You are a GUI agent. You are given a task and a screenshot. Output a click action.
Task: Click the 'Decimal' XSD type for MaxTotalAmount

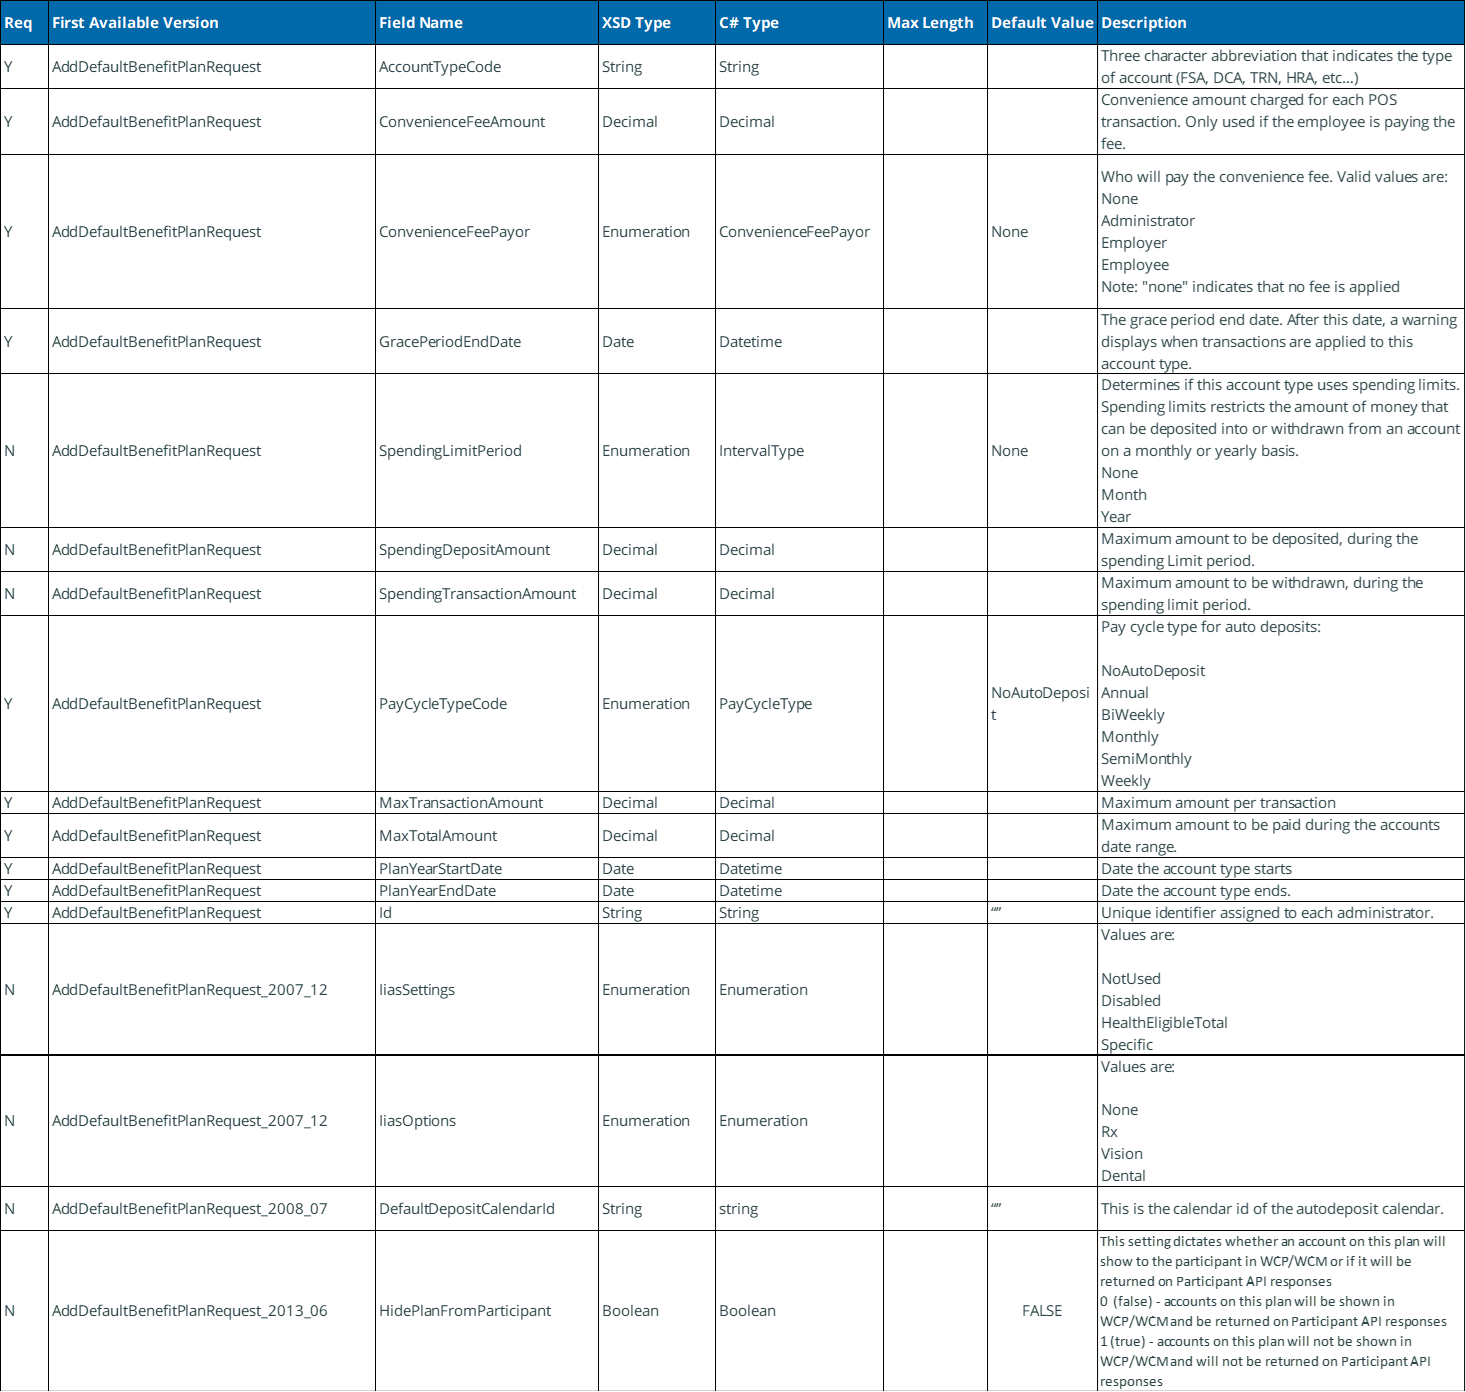tap(656, 836)
